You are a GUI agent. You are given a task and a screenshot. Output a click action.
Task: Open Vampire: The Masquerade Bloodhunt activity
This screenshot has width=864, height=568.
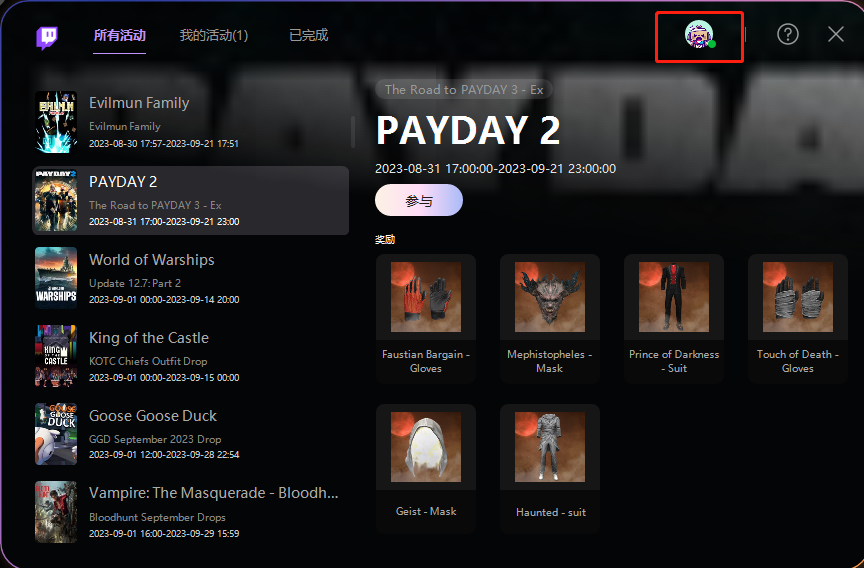191,512
